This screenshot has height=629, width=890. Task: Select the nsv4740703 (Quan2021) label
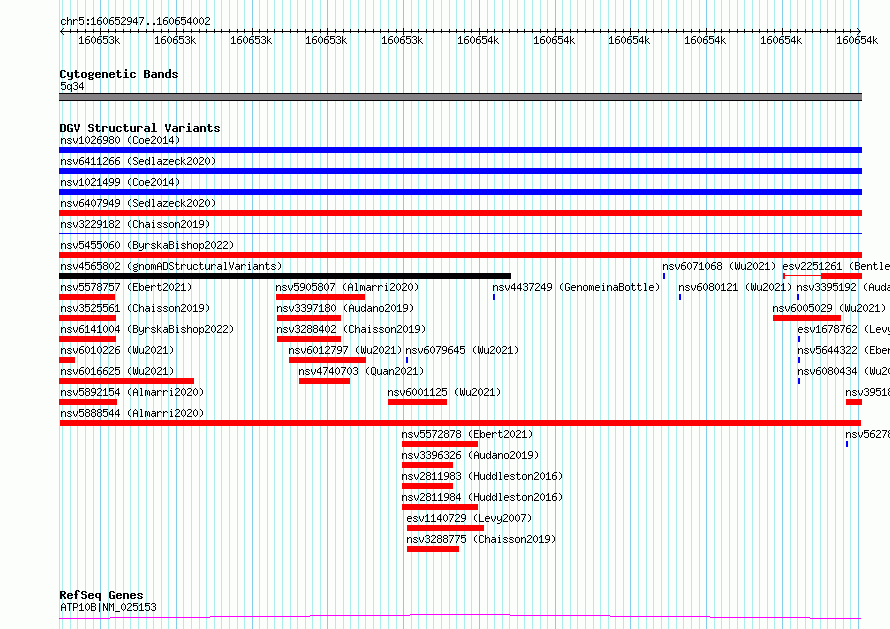coord(361,371)
